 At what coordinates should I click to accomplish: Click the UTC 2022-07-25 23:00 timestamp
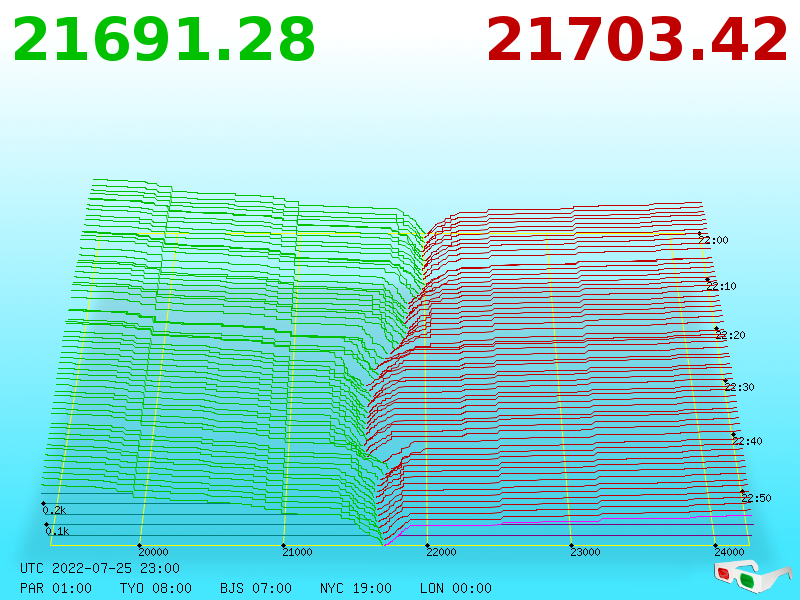click(x=100, y=568)
